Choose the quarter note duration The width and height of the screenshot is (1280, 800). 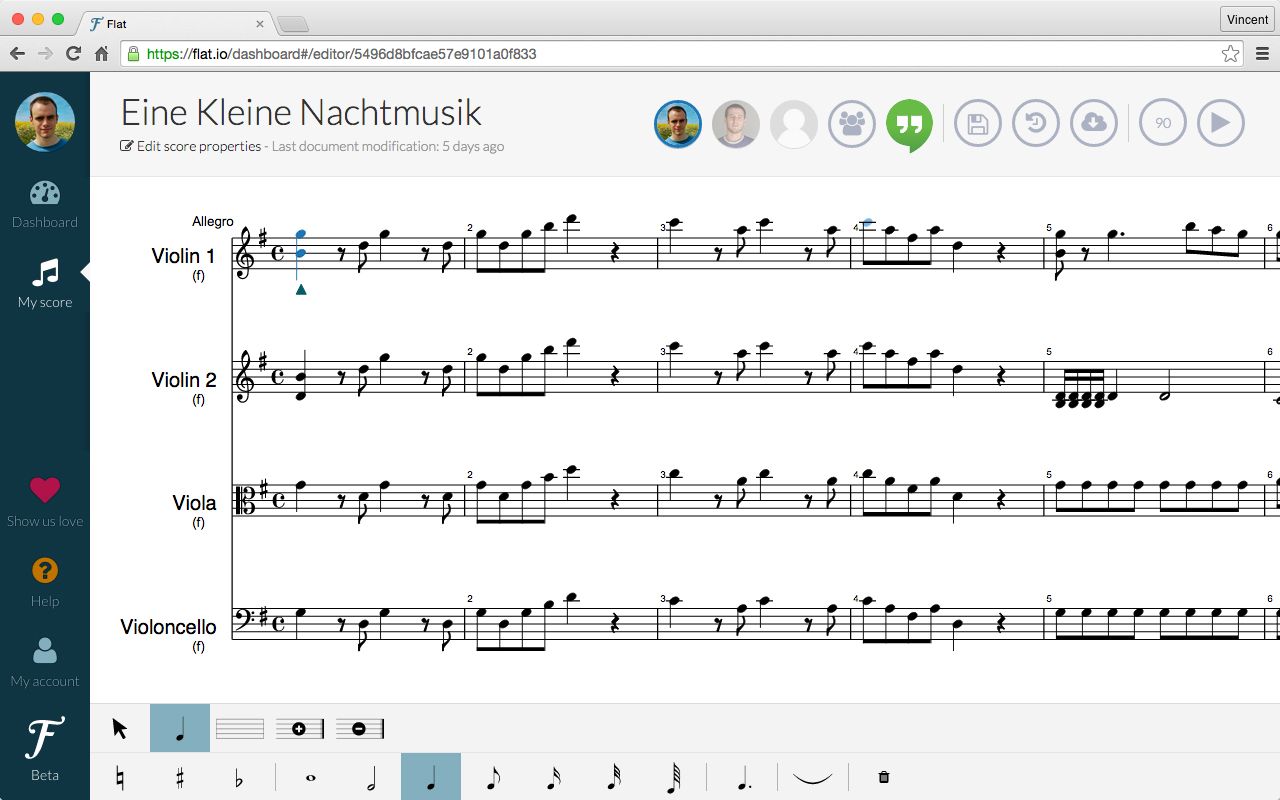tap(431, 777)
